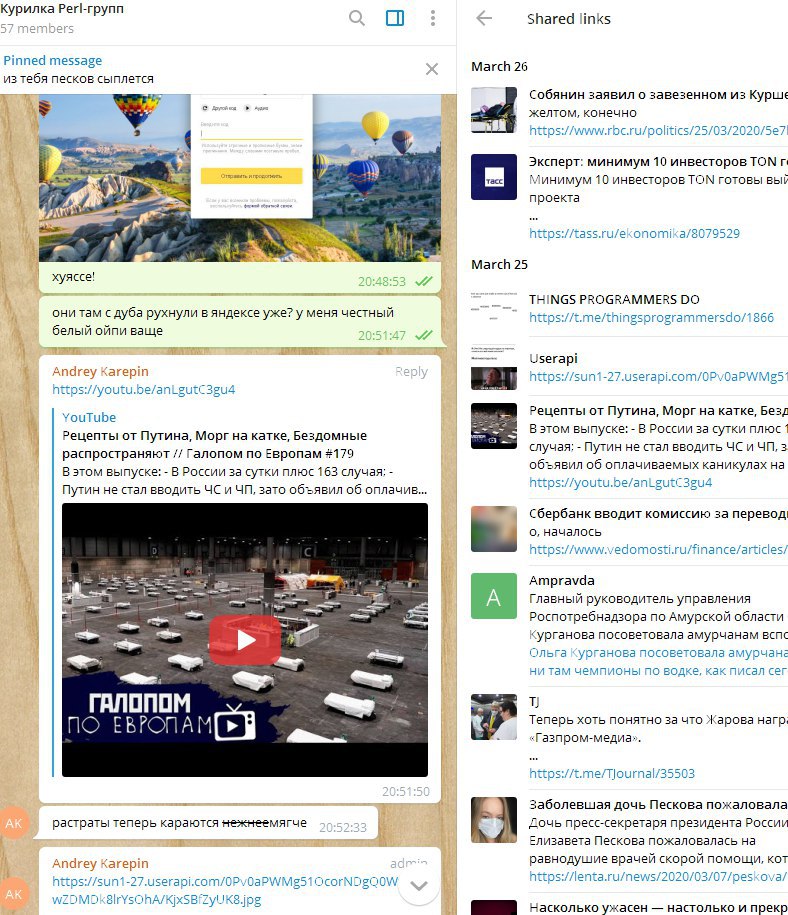Click the растраты теперь караются message
This screenshot has width=788, height=915.
point(208,823)
